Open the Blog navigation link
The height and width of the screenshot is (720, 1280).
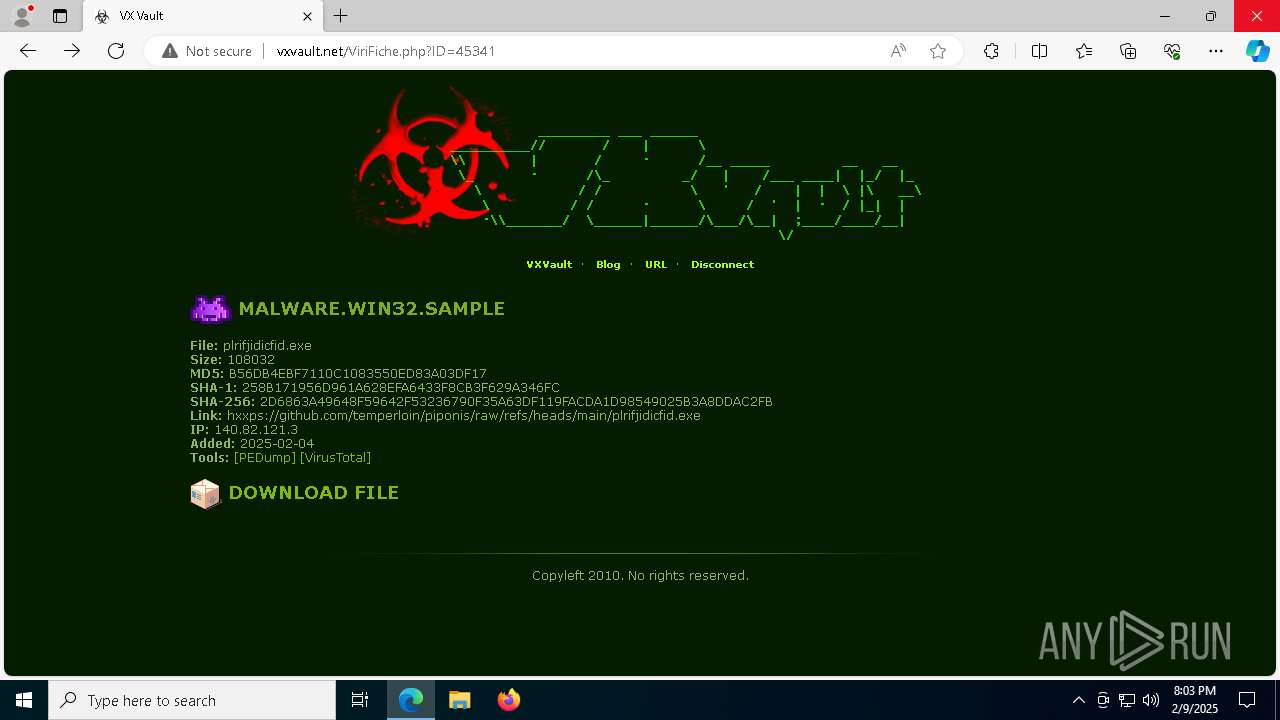coord(608,265)
